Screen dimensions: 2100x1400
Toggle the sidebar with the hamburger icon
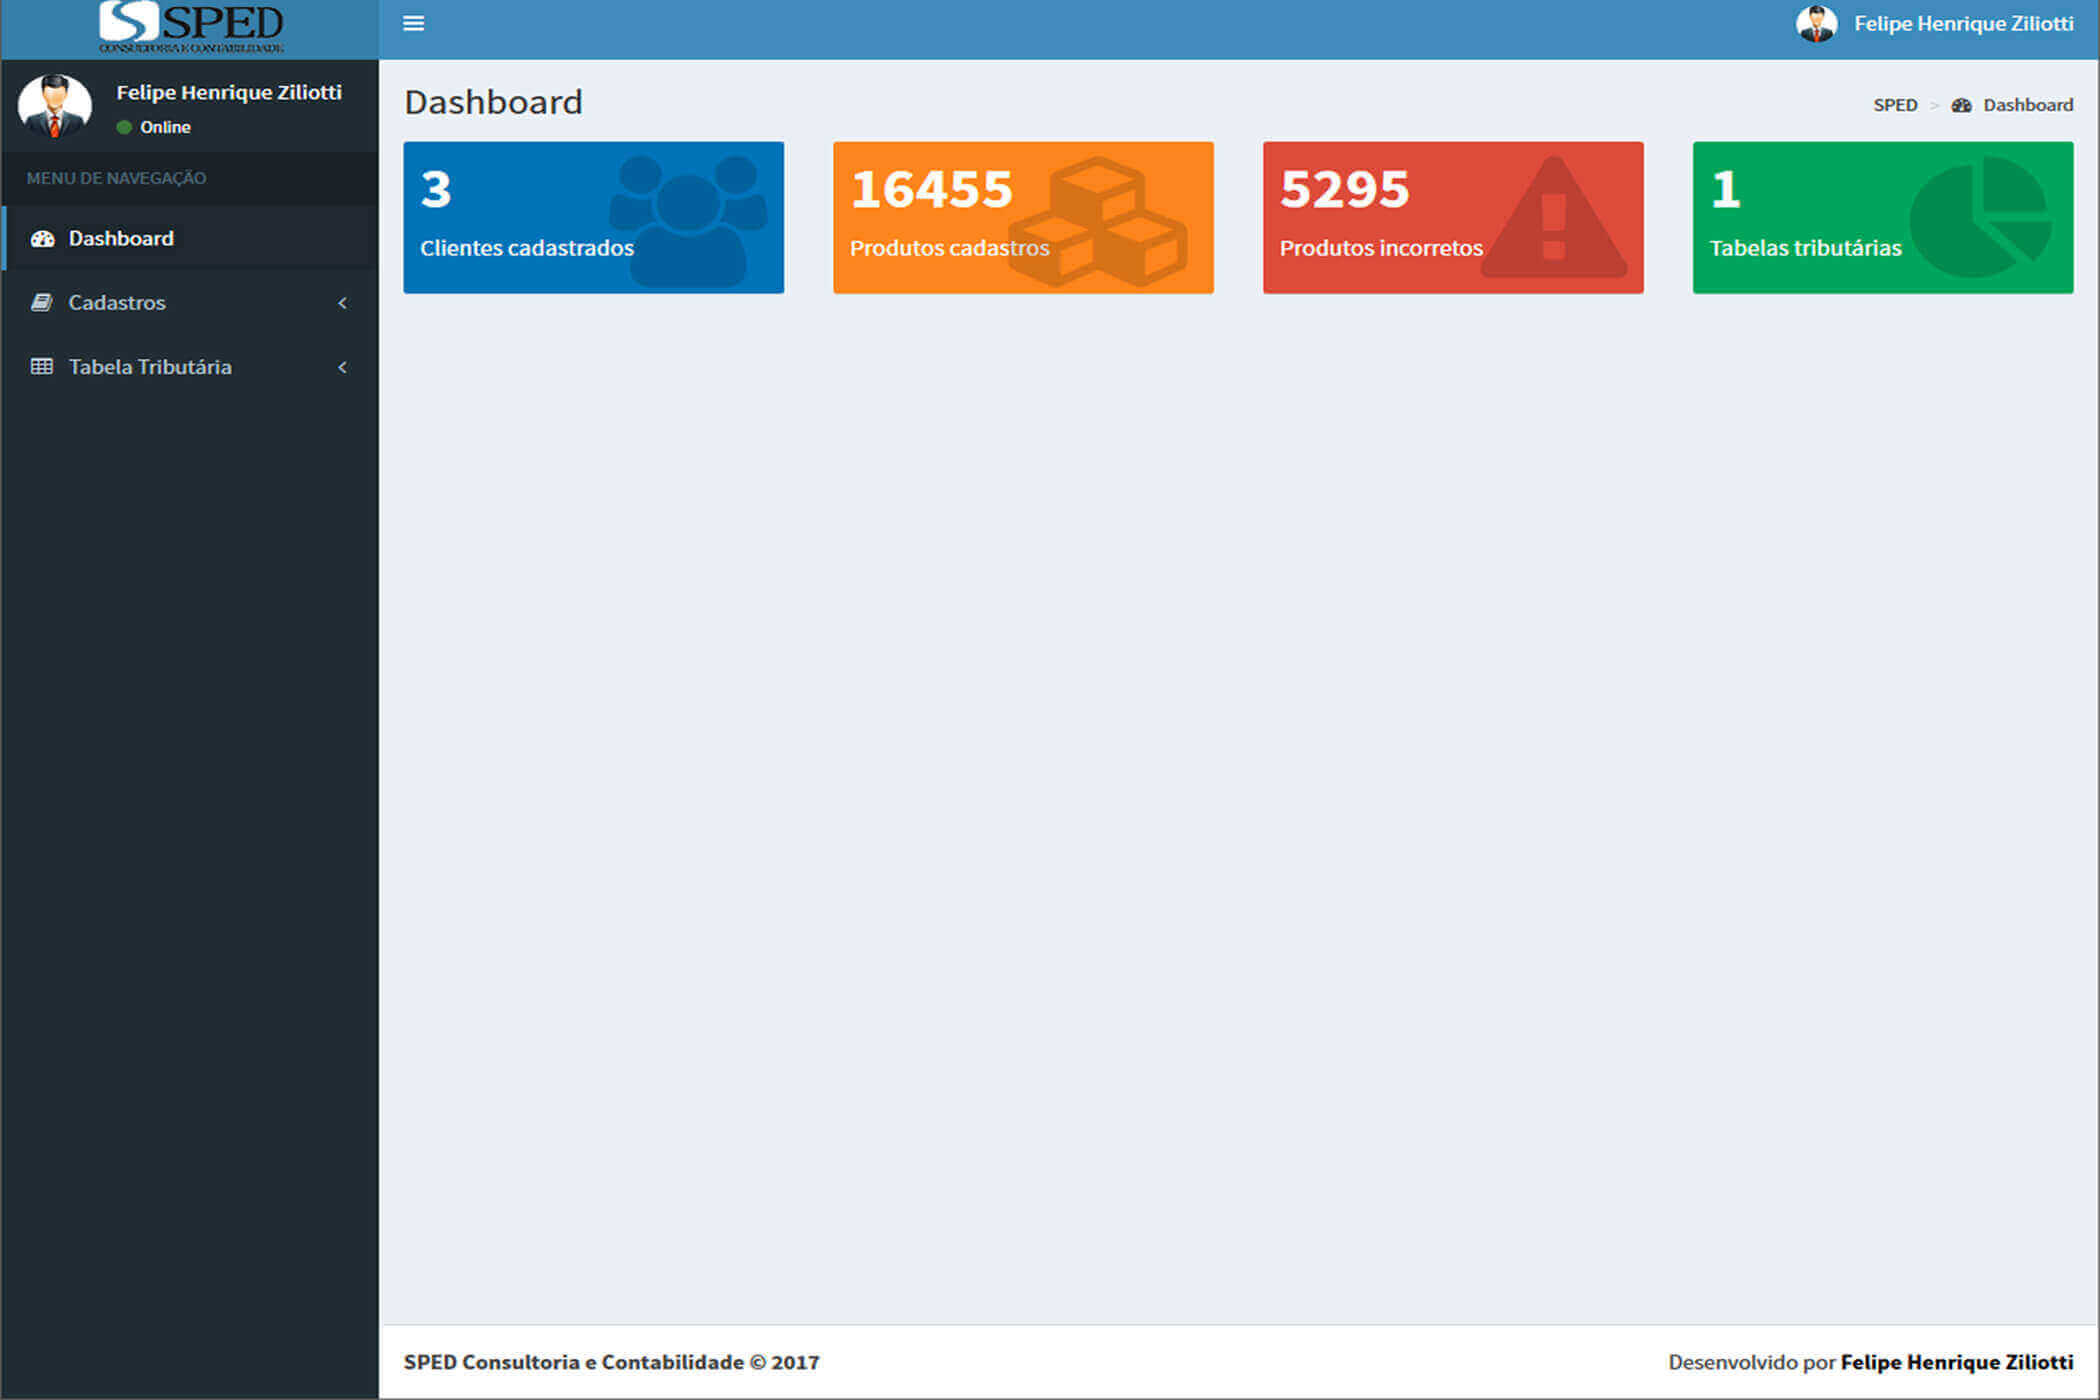[413, 23]
